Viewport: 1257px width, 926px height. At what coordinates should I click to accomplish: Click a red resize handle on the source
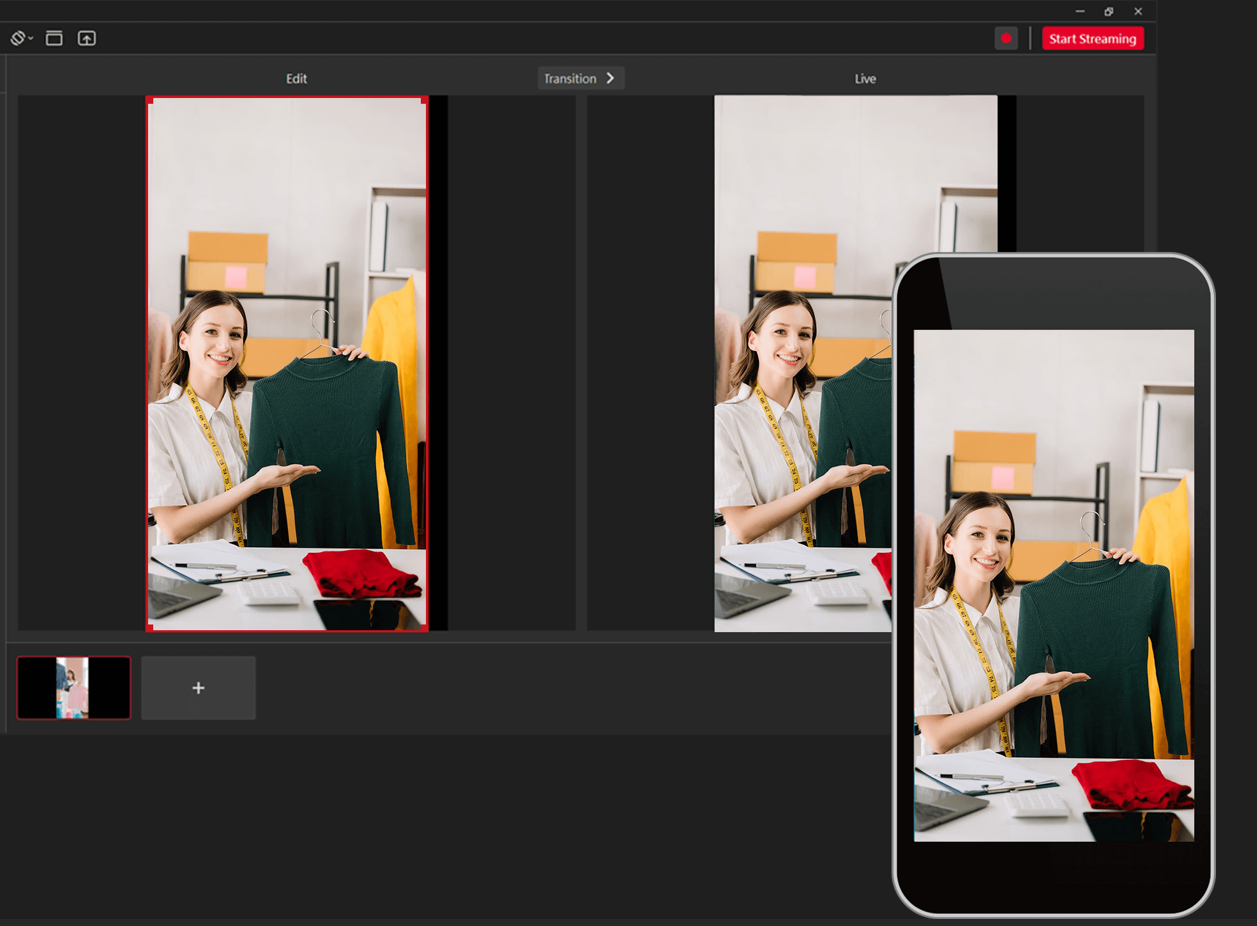coord(150,97)
